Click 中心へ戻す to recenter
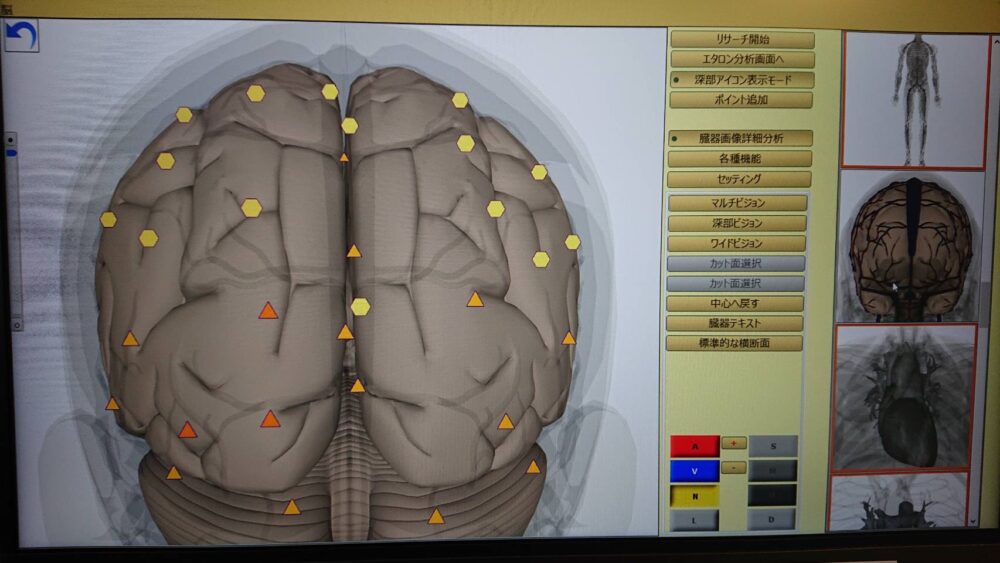The height and width of the screenshot is (563, 1000). click(735, 303)
